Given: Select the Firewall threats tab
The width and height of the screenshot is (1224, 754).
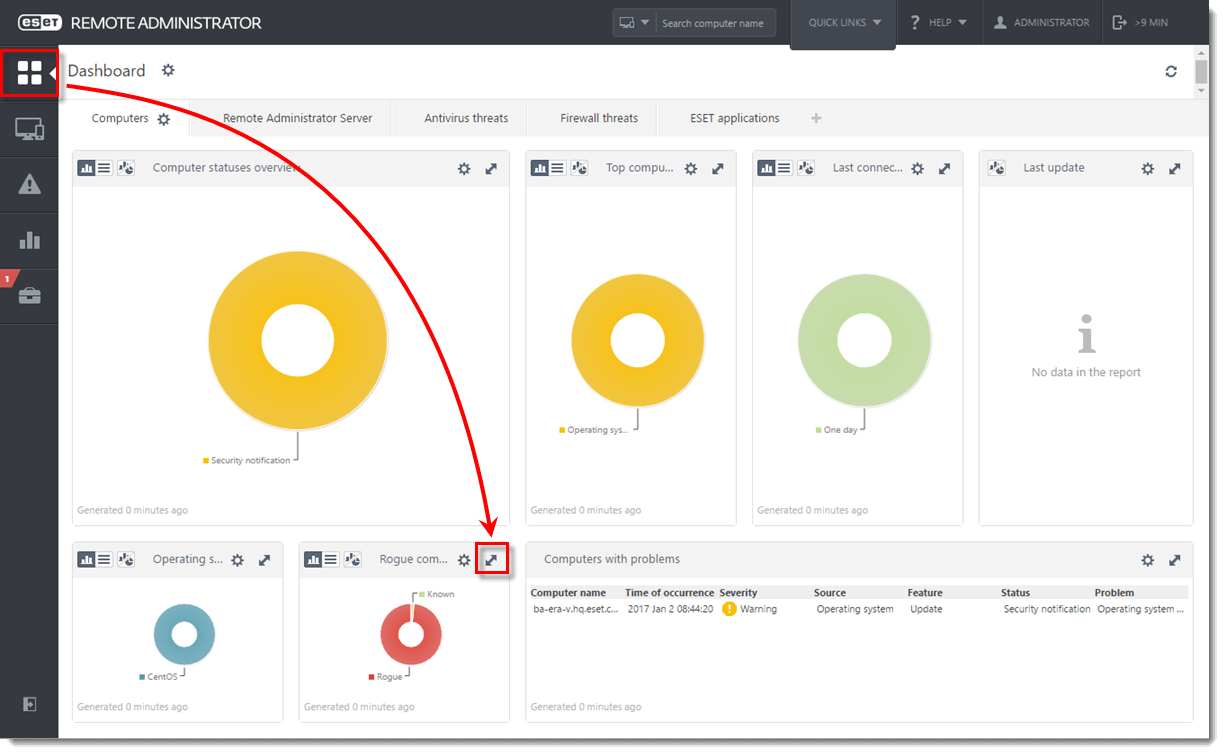Looking at the screenshot, I should point(599,118).
